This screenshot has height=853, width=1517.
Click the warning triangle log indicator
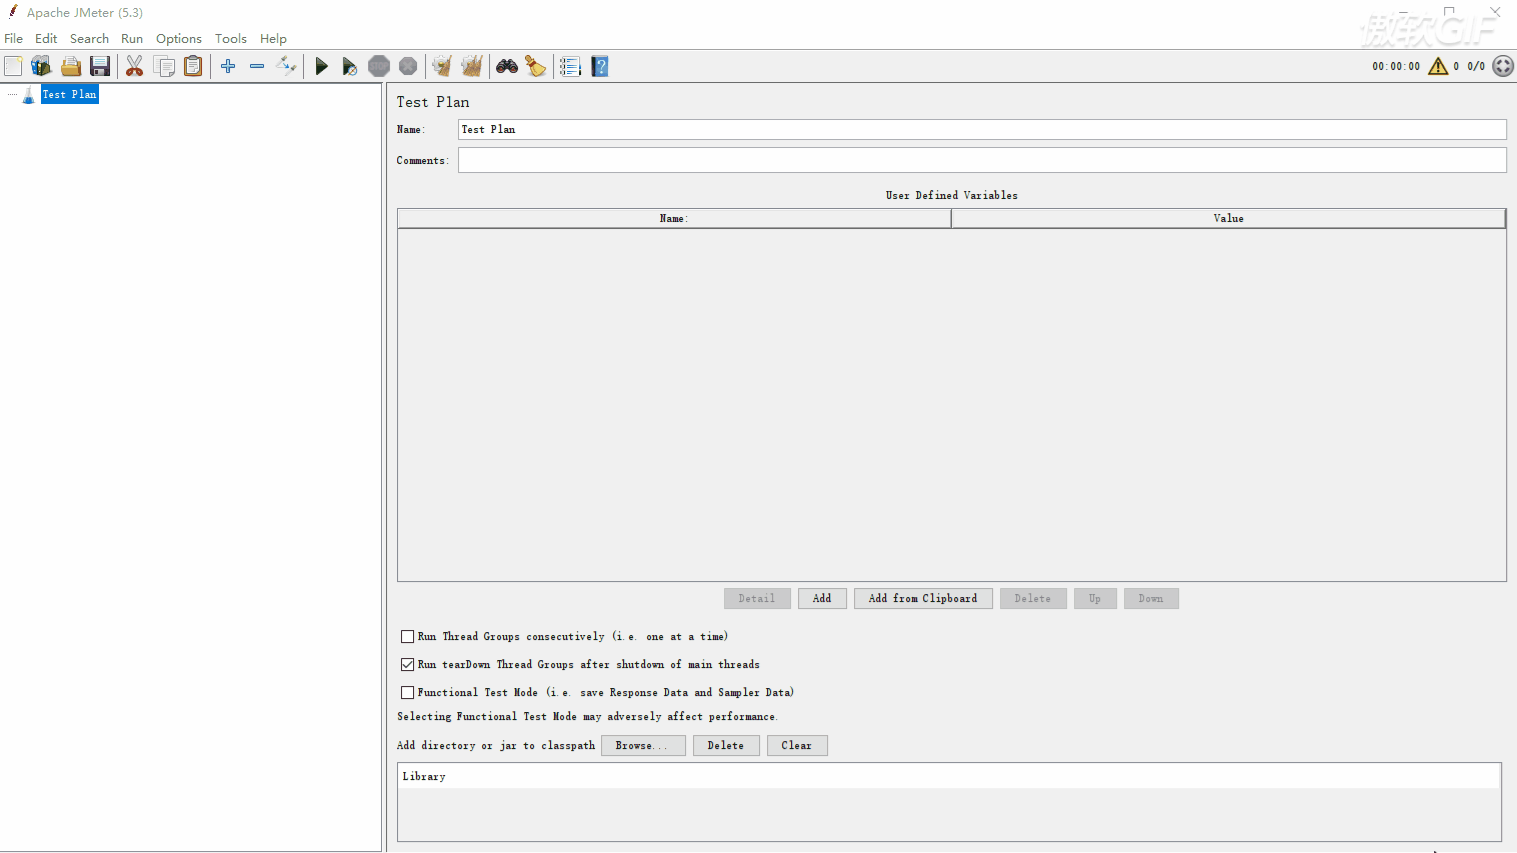(1438, 66)
